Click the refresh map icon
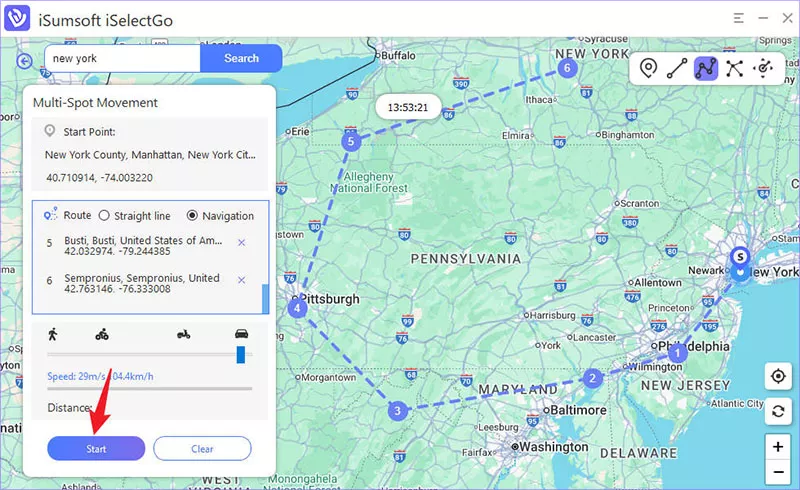Image resolution: width=800 pixels, height=490 pixels. [777, 411]
